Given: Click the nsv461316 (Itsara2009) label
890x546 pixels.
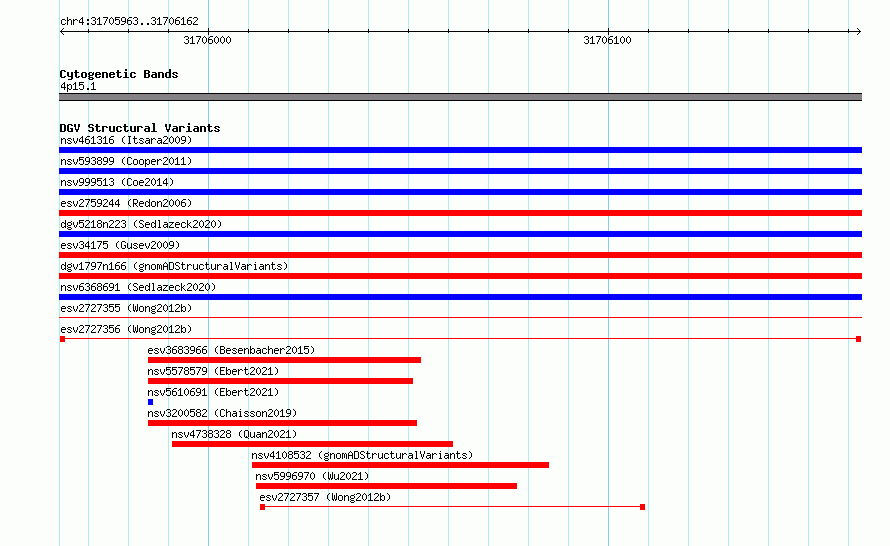Looking at the screenshot, I should [x=126, y=140].
